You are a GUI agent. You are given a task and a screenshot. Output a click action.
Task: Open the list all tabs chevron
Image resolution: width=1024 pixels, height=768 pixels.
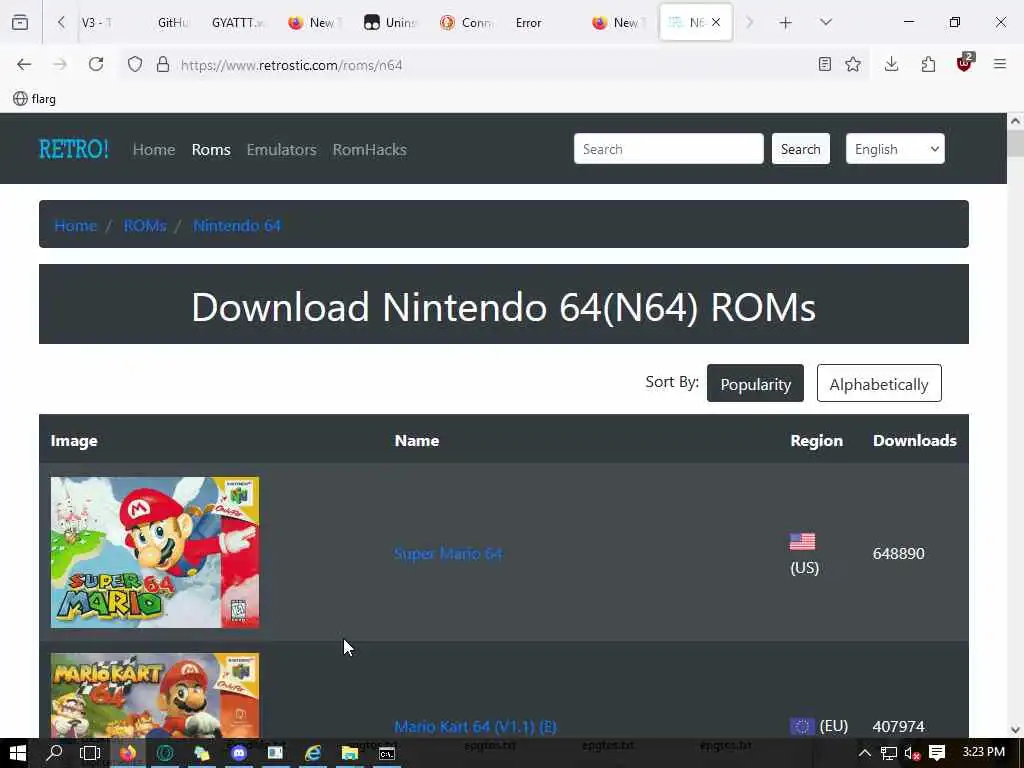tap(826, 22)
